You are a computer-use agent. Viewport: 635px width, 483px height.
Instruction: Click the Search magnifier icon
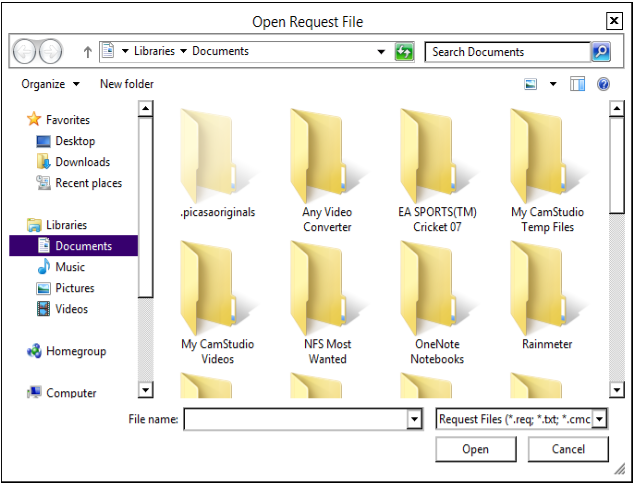pyautogui.click(x=600, y=51)
